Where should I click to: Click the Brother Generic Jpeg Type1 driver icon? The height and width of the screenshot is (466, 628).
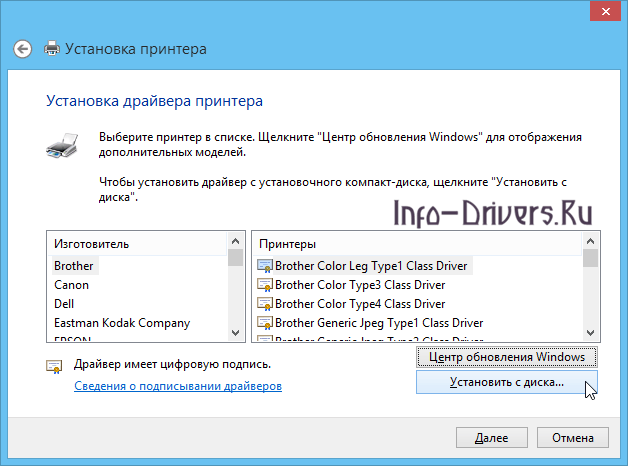point(265,323)
